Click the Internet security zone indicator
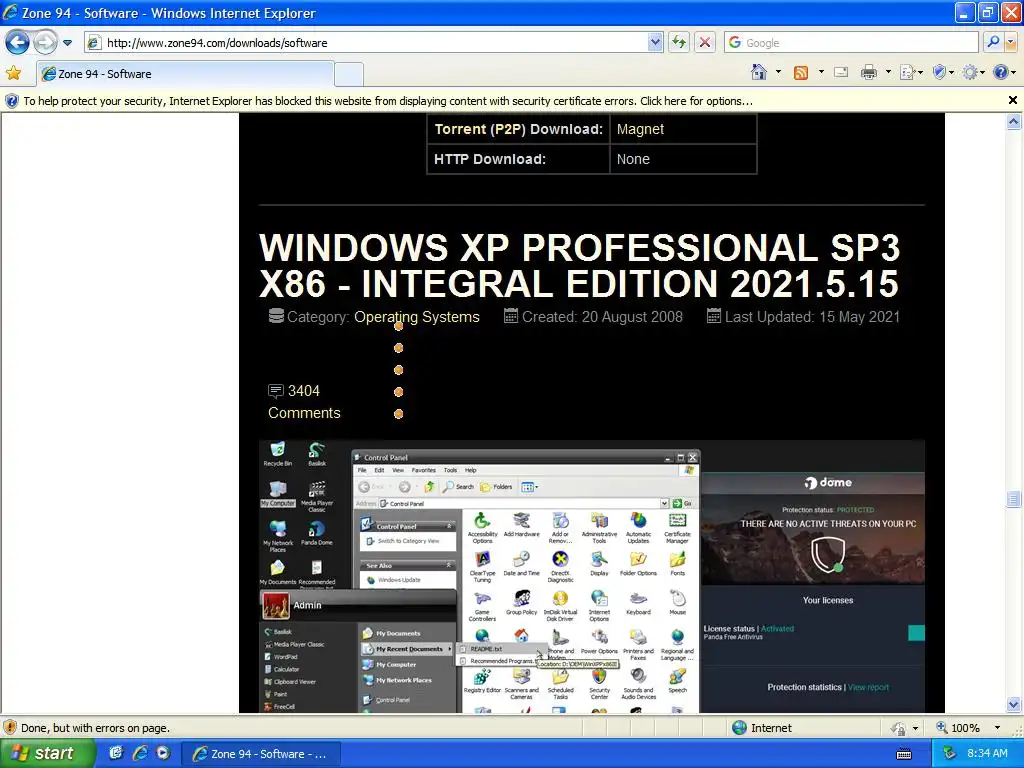The image size is (1024, 768). coord(761,728)
